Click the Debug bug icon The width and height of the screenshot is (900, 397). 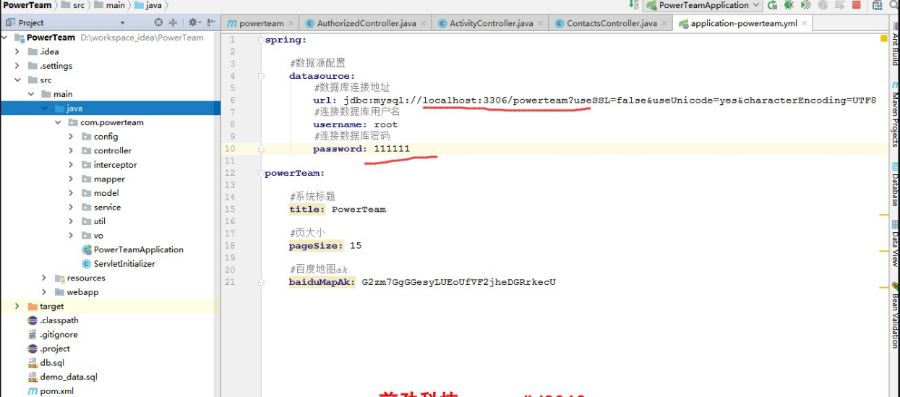coord(789,5)
